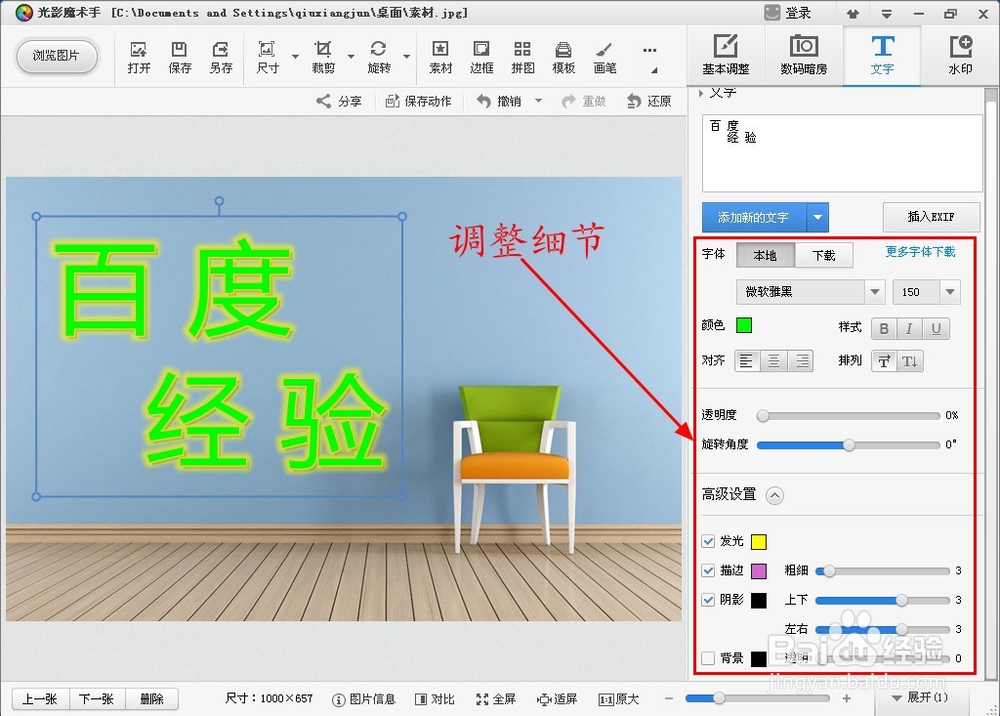This screenshot has width=1000, height=716.
Task: Align text to the center
Action: [774, 362]
